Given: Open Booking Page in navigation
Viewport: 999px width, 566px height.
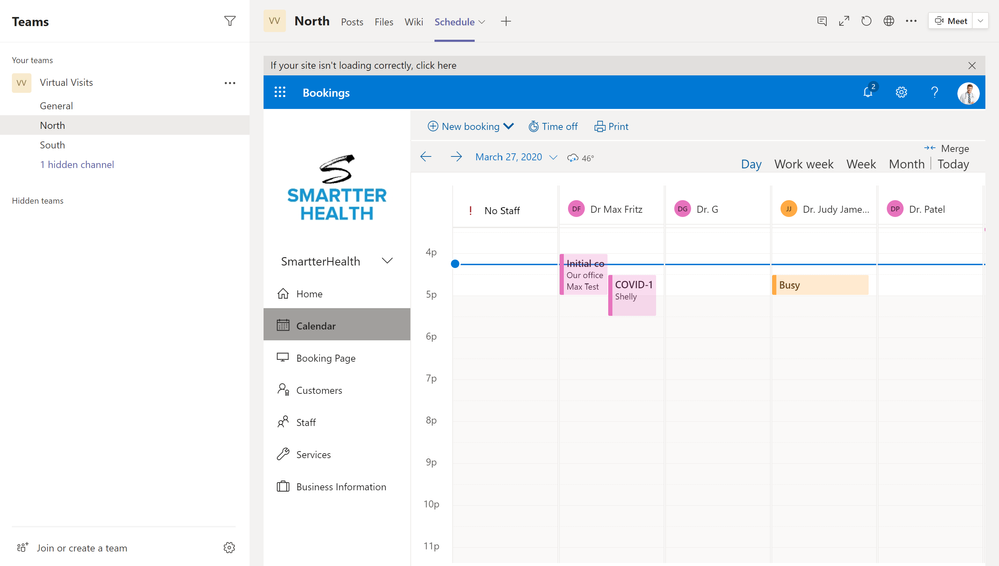Looking at the screenshot, I should click(337, 358).
